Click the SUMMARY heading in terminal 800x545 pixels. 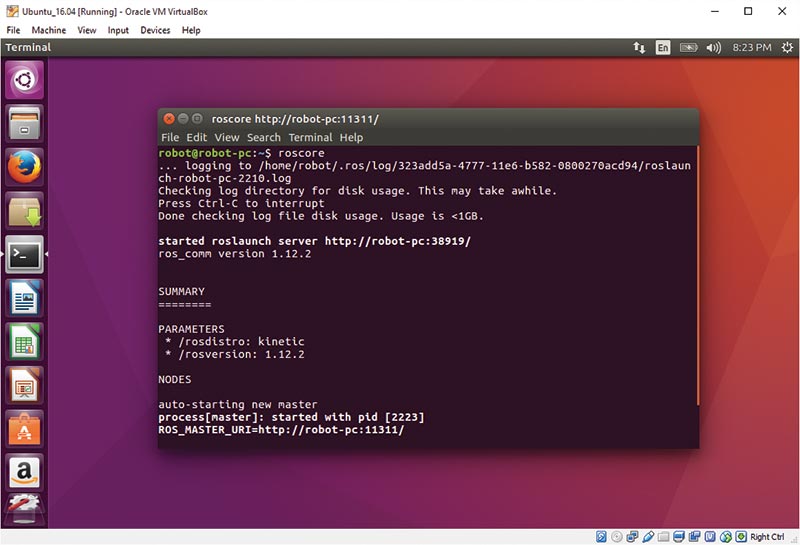pos(182,291)
